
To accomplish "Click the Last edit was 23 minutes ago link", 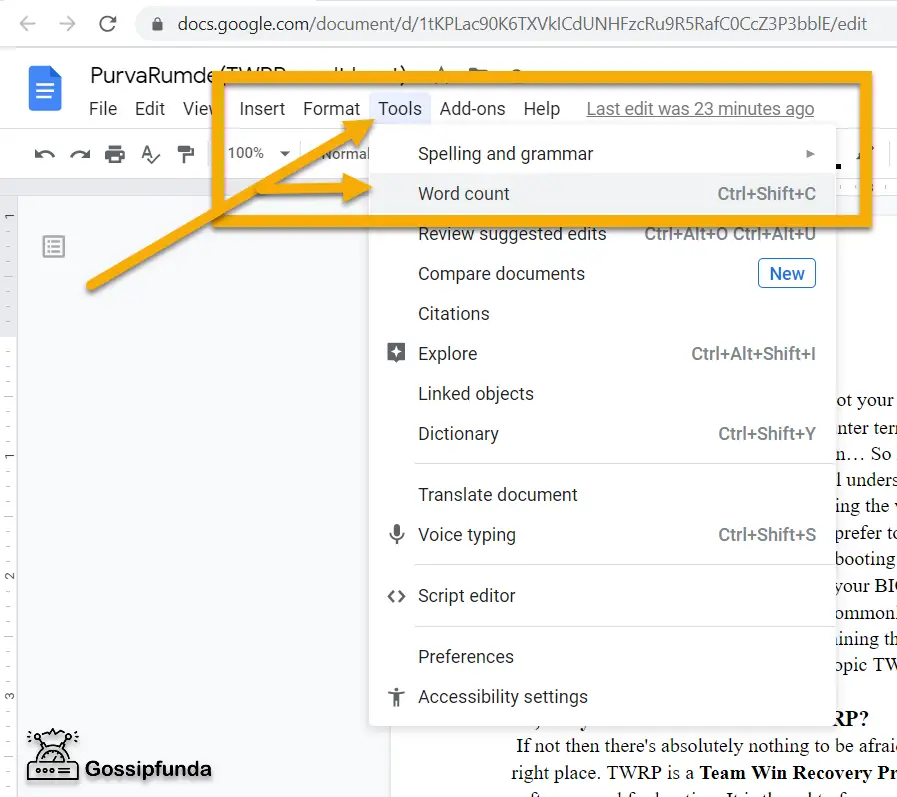I will [700, 109].
